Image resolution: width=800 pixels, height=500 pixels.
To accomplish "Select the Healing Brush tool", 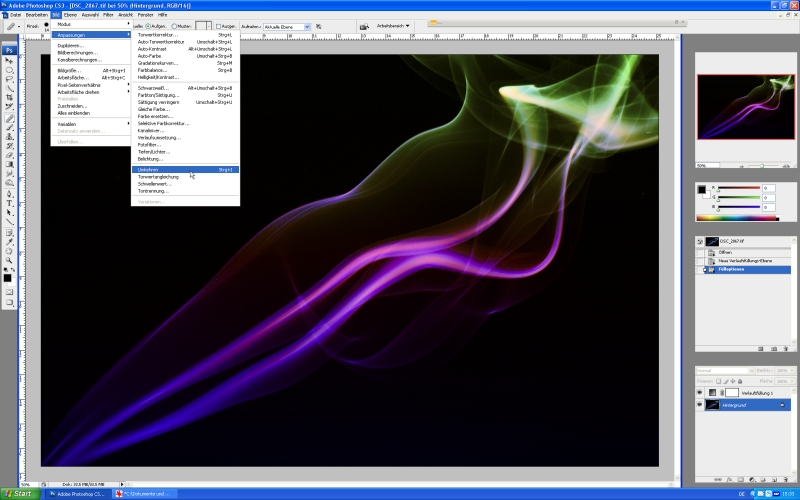I will coord(9,118).
